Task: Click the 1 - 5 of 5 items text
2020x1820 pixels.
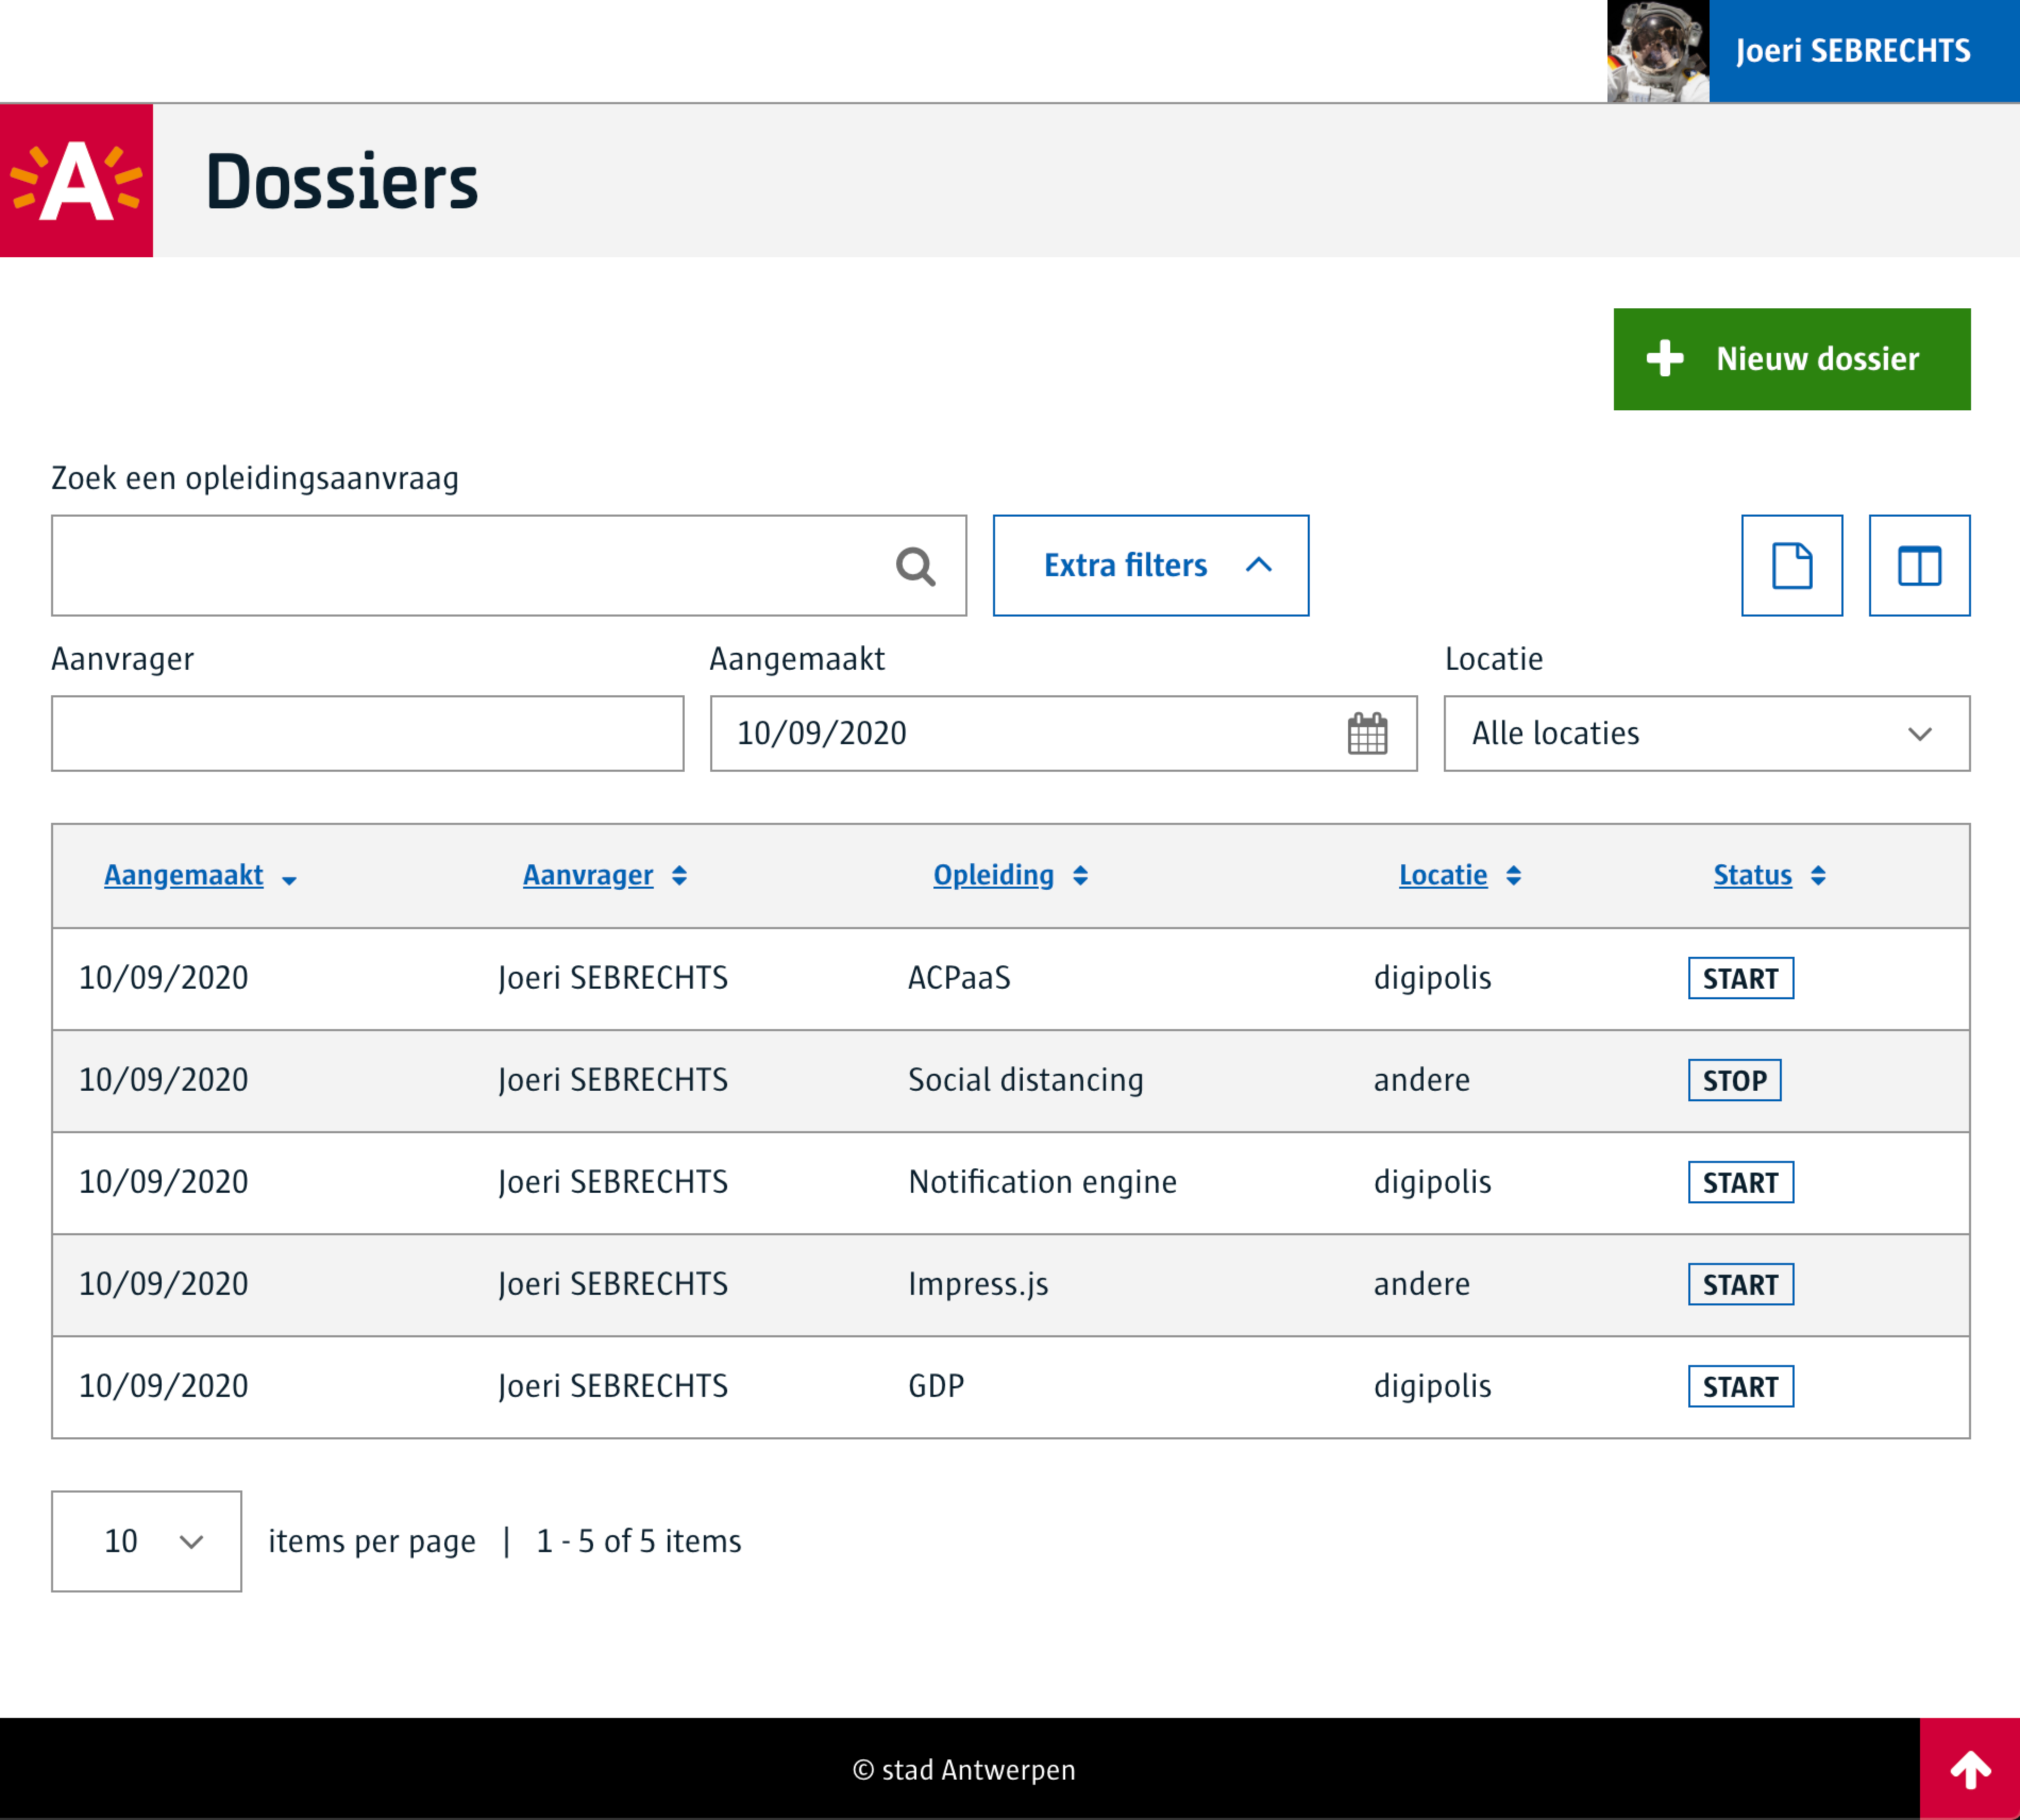Action: tap(639, 1541)
